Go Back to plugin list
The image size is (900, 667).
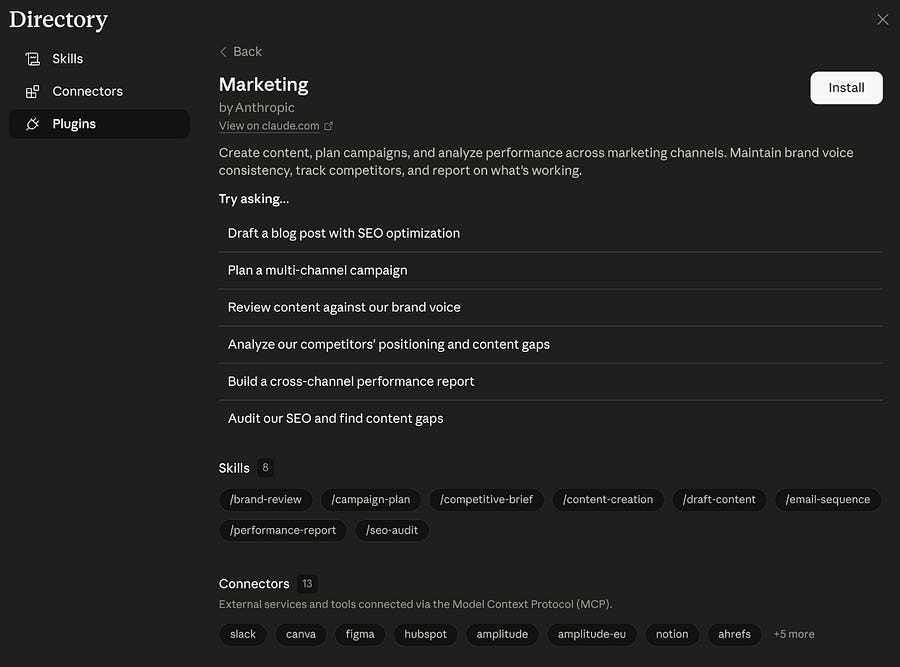[x=240, y=52]
